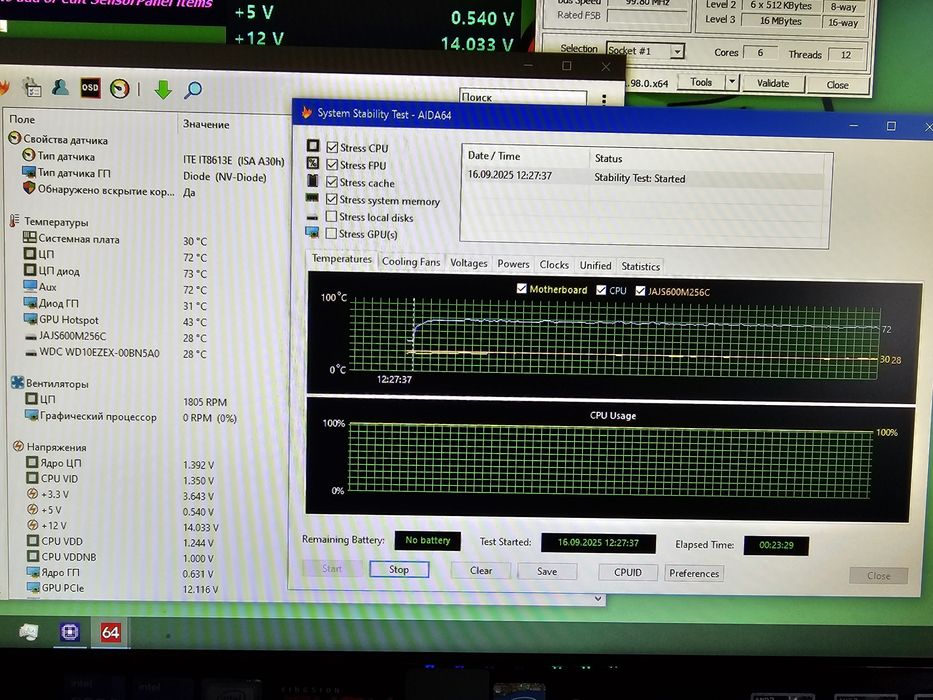Enable the Stress GPU(s) checkbox

(331, 233)
